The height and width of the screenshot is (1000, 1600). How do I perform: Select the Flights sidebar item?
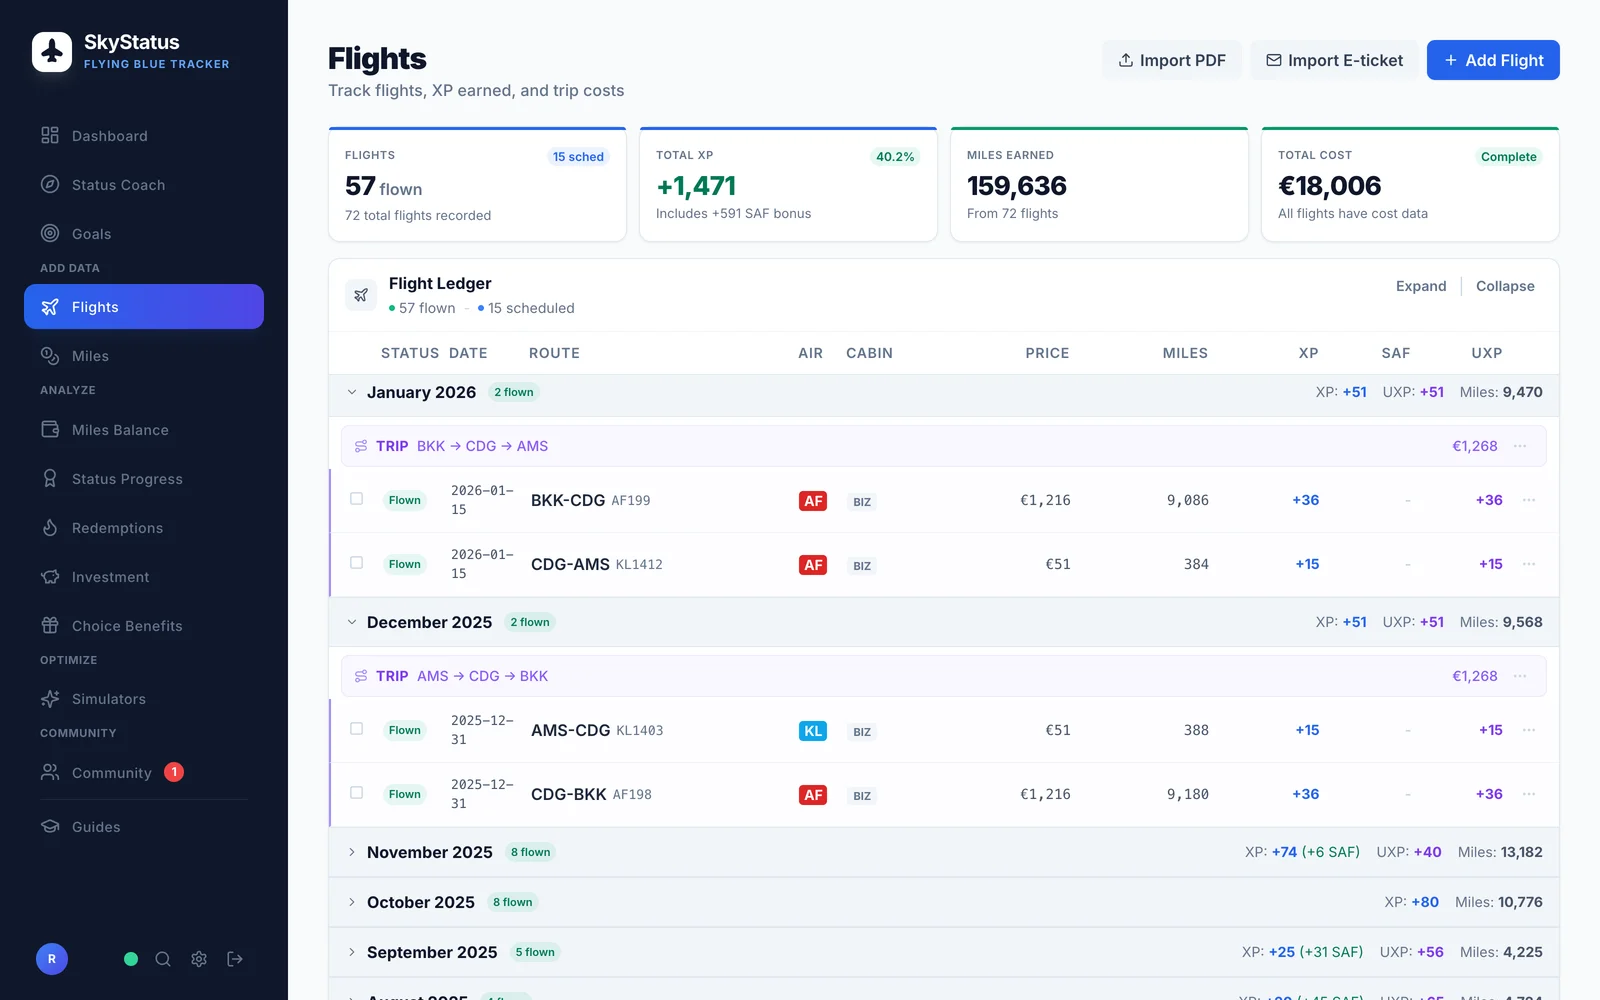pyautogui.click(x=144, y=306)
